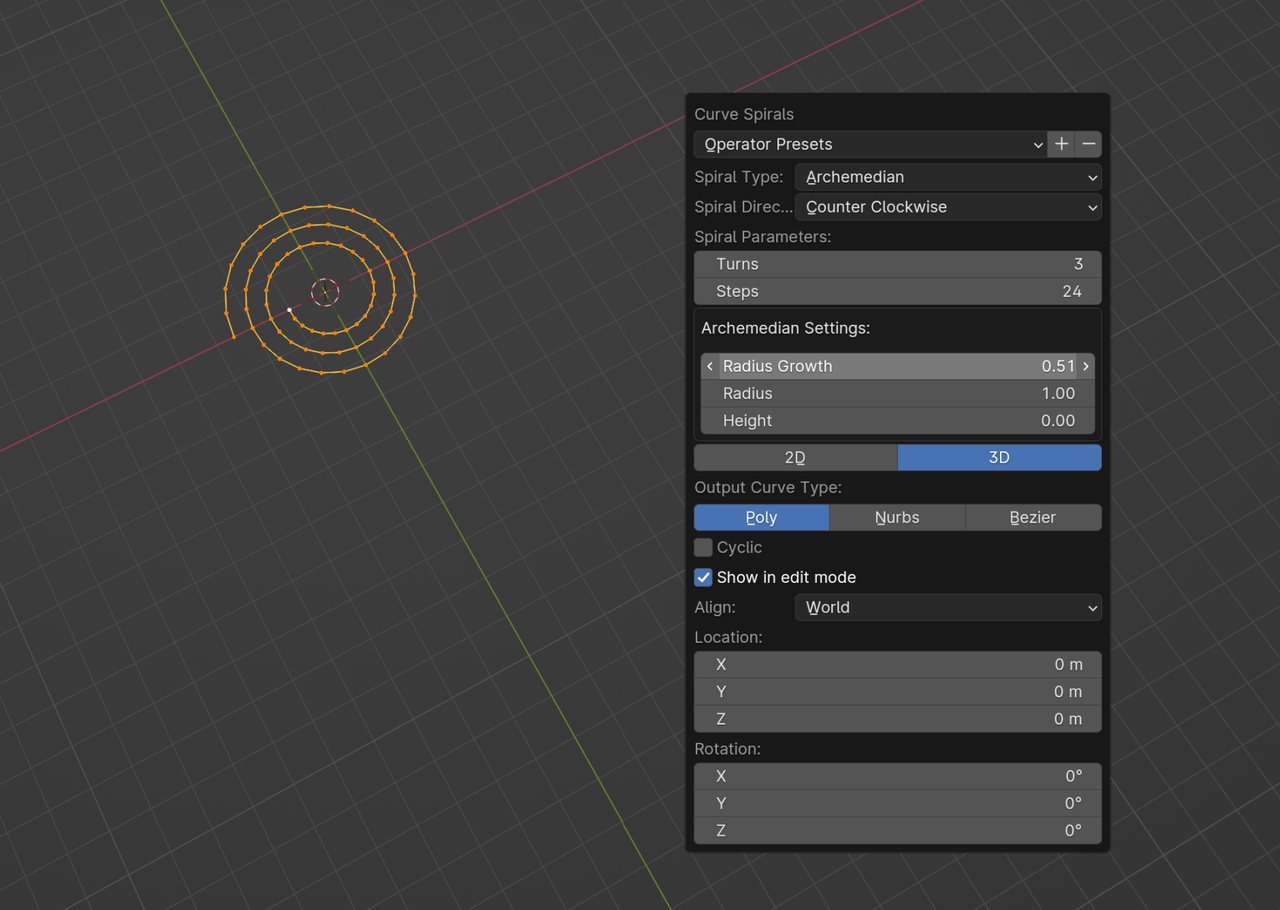The width and height of the screenshot is (1280, 910).
Task: Click the Turns value field
Action: 898,264
